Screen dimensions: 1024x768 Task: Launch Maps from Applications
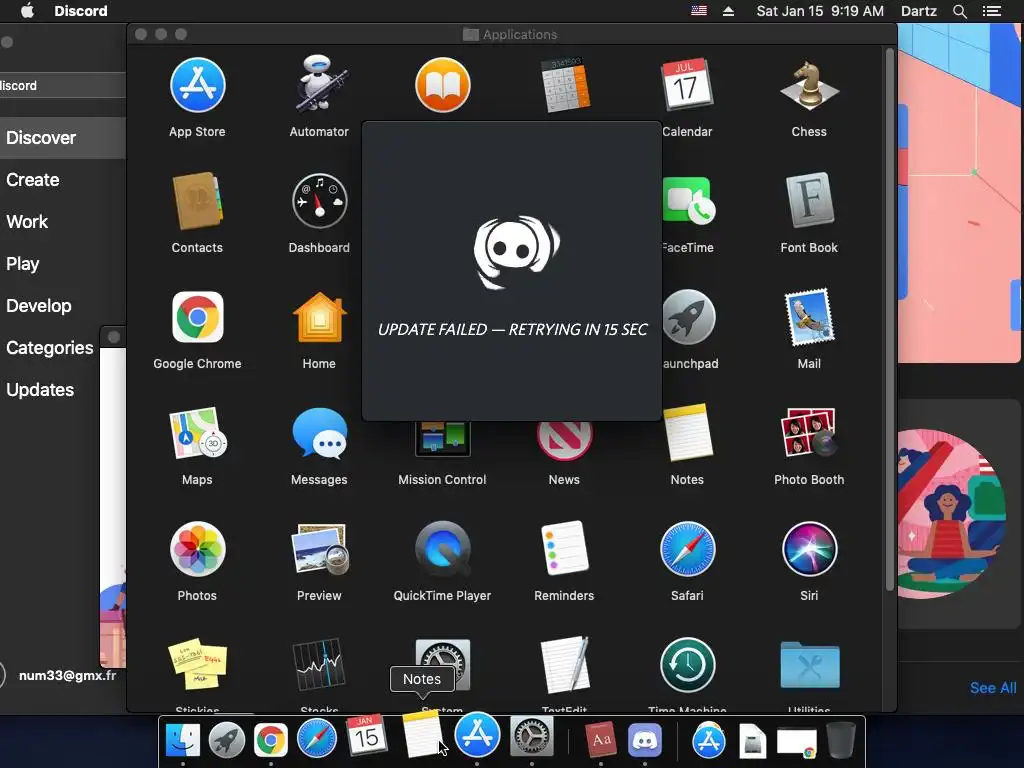197,433
